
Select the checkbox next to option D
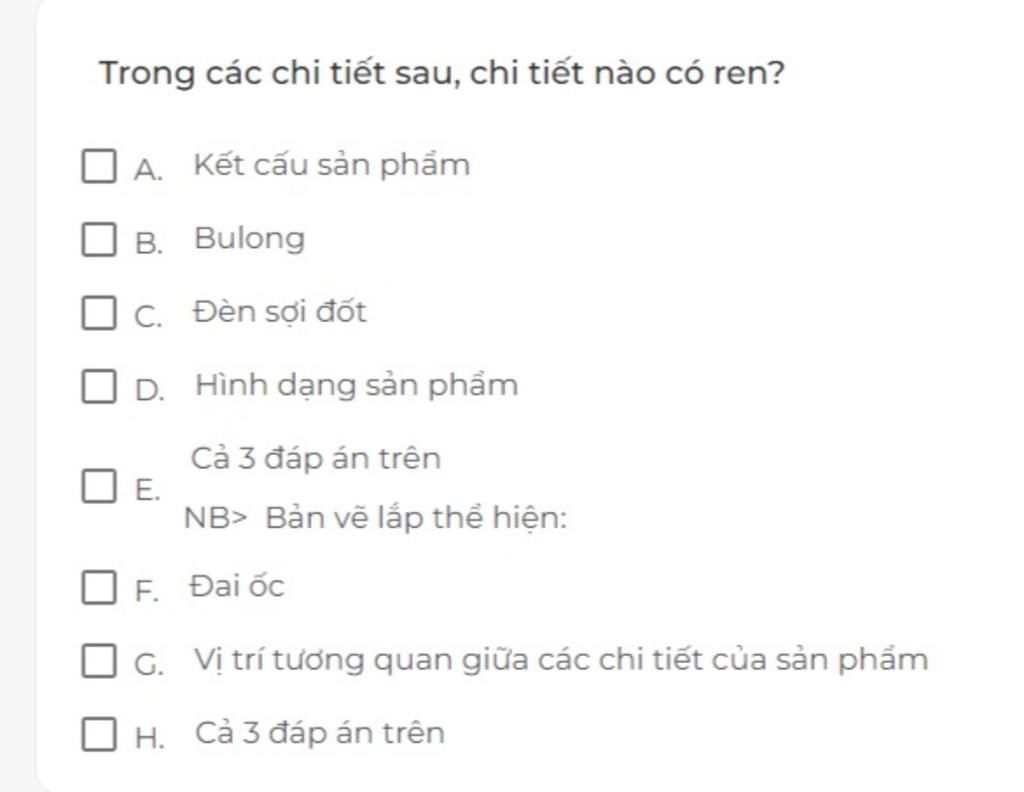point(98,386)
